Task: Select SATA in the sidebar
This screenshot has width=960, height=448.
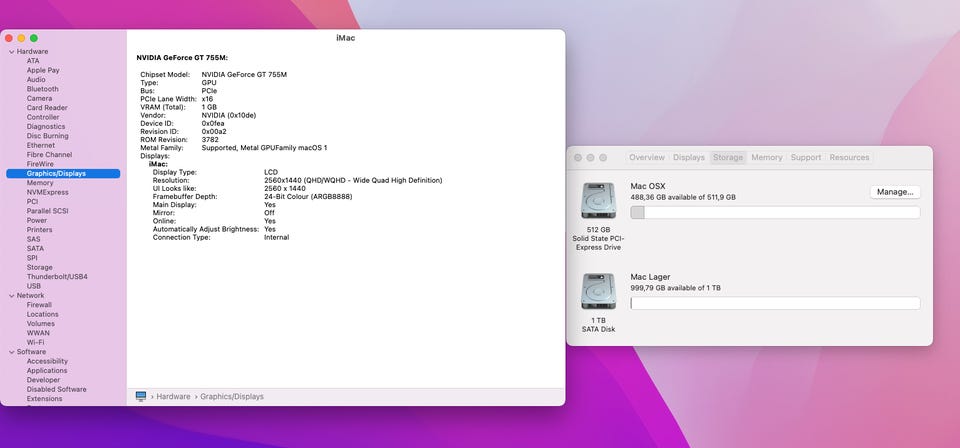Action: point(36,248)
